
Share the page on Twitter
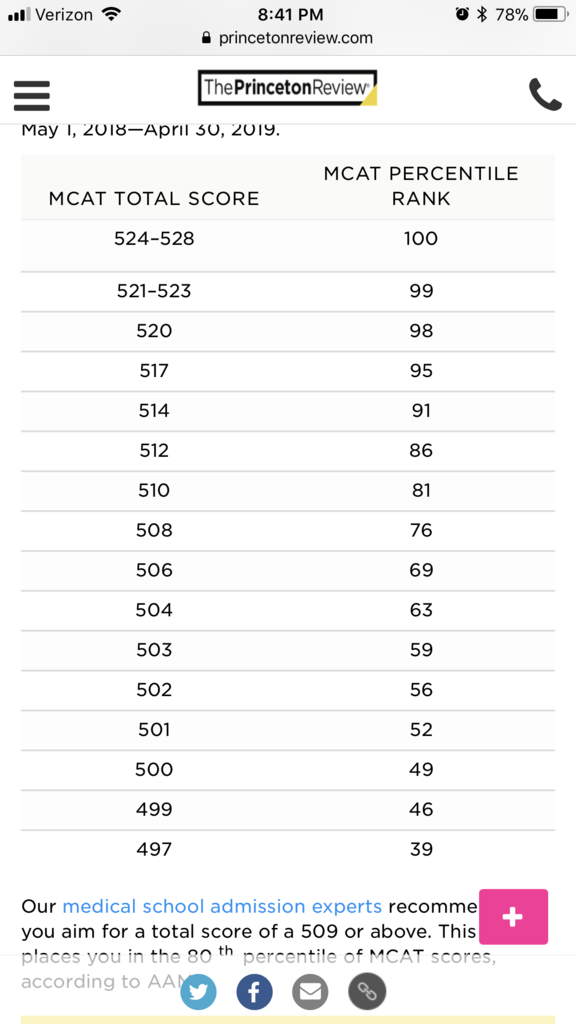(x=197, y=993)
